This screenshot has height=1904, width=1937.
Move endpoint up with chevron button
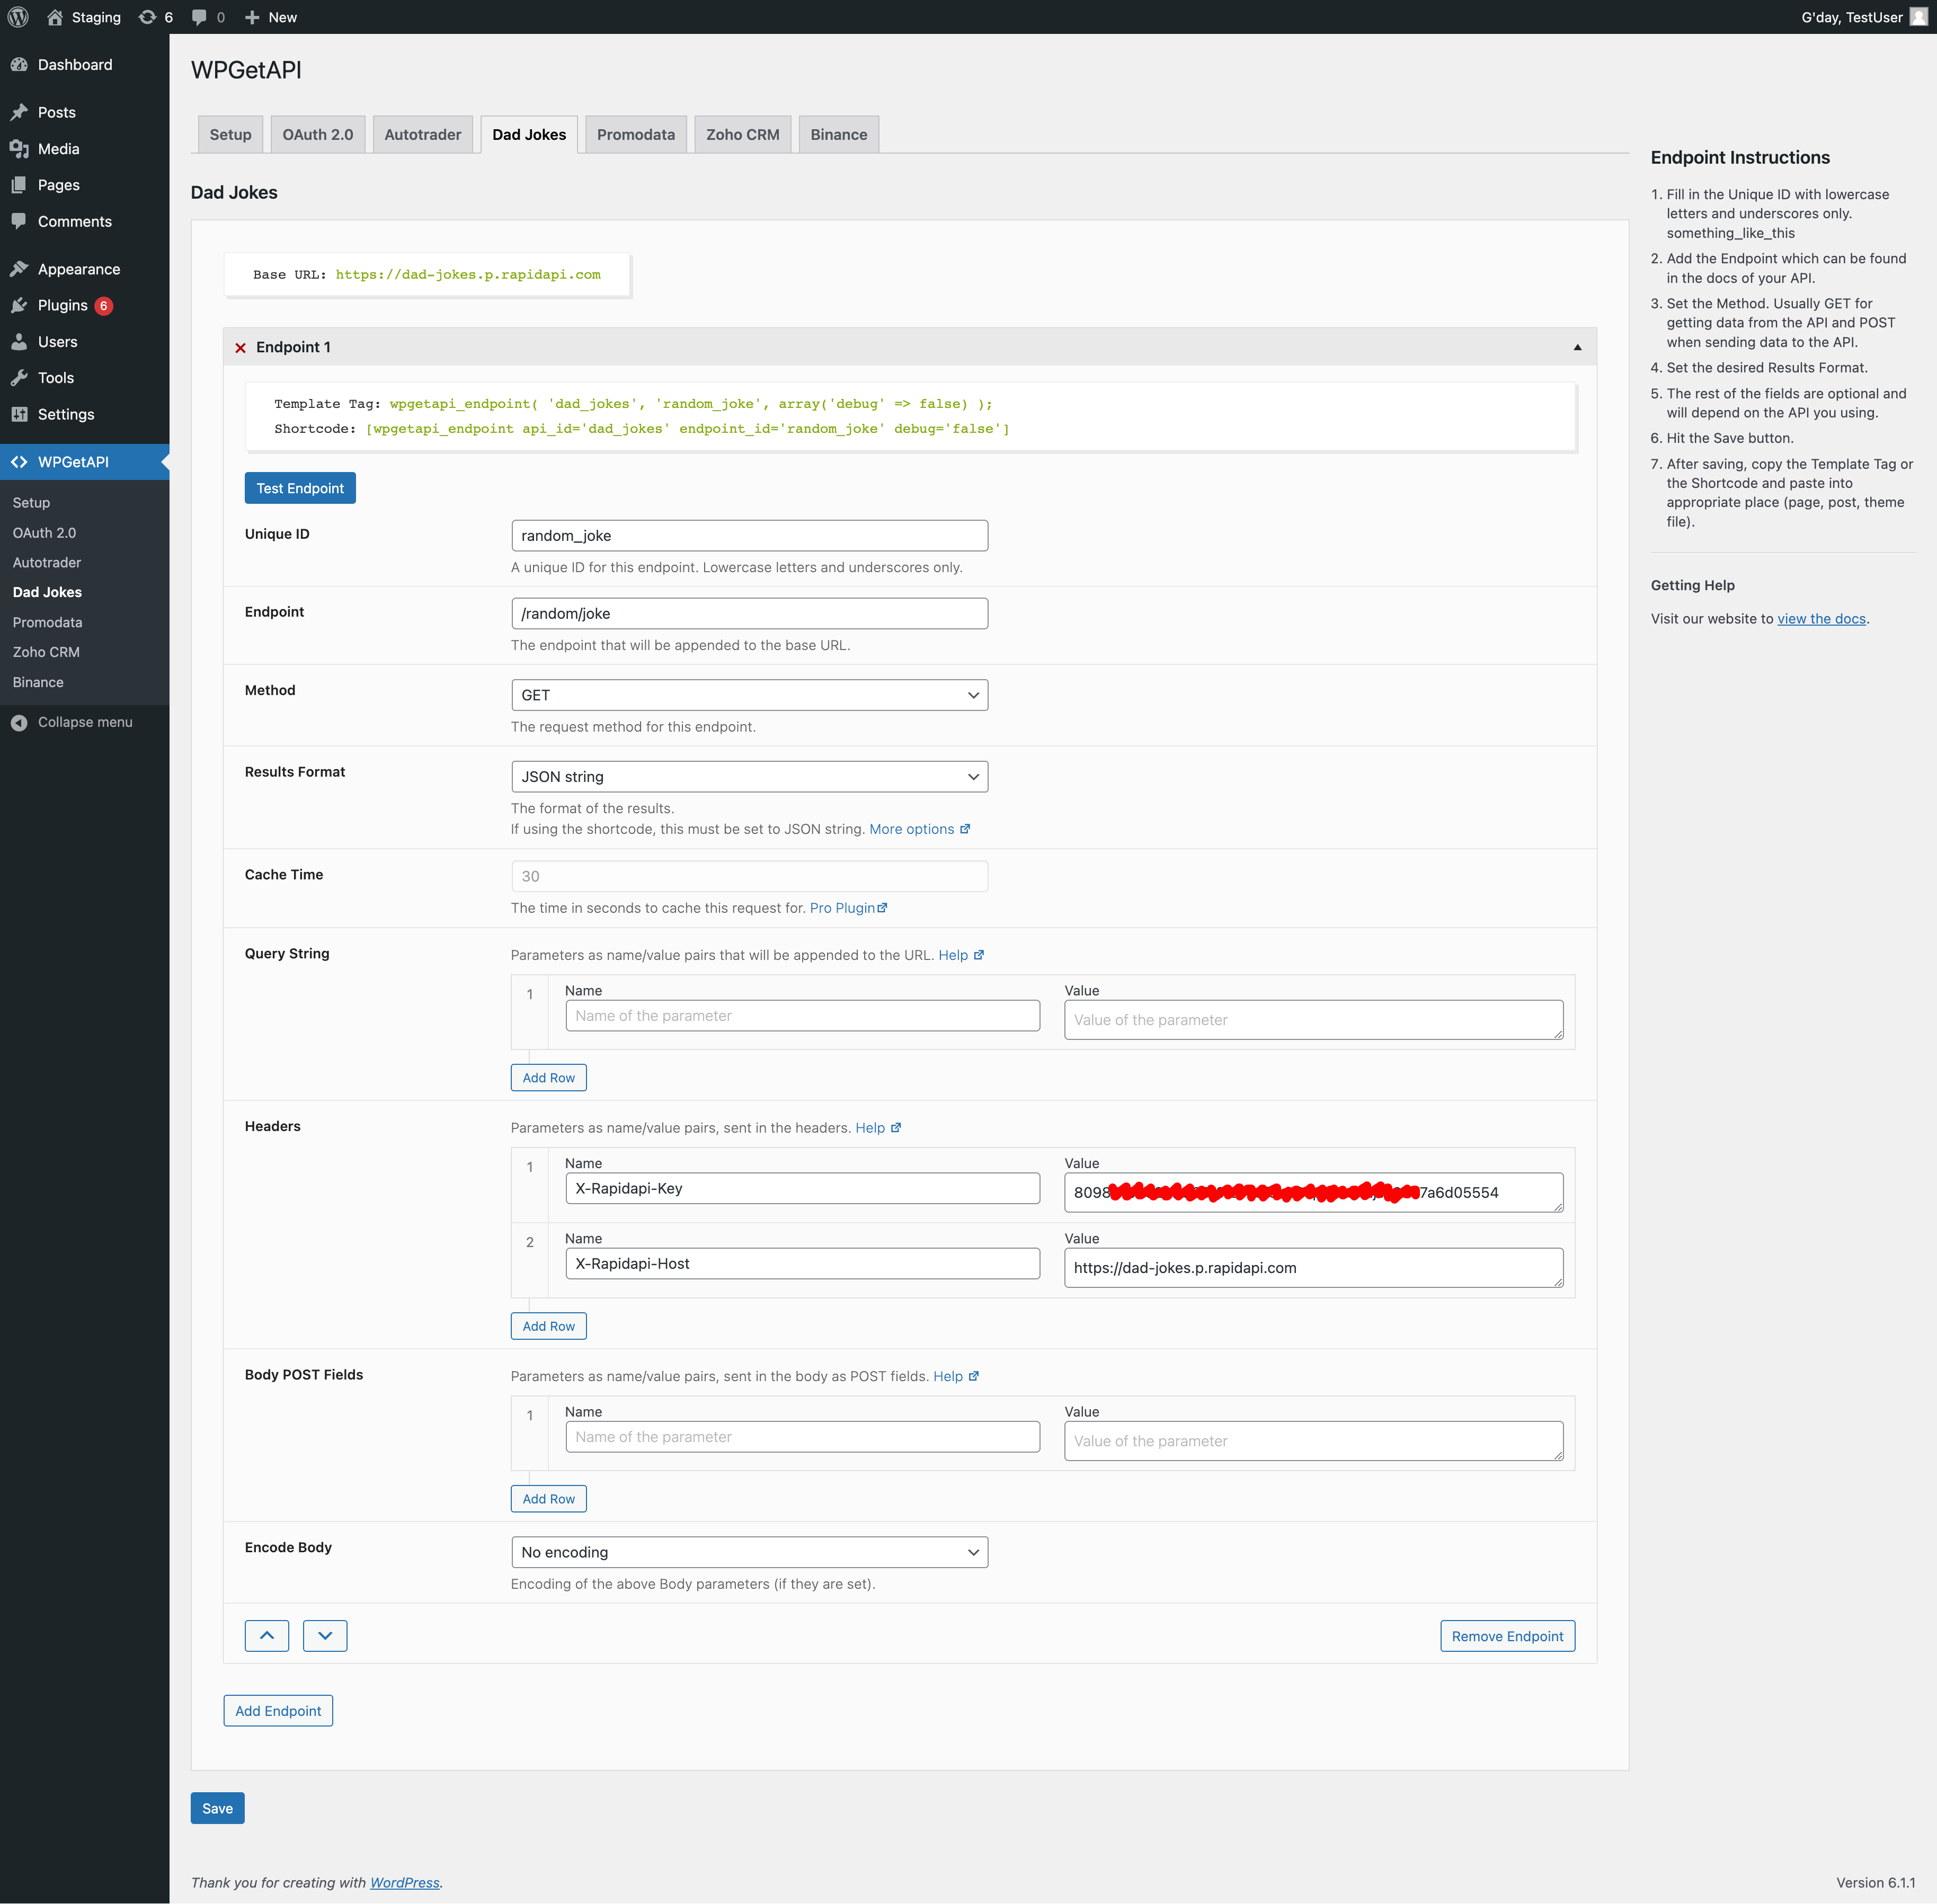click(x=267, y=1636)
